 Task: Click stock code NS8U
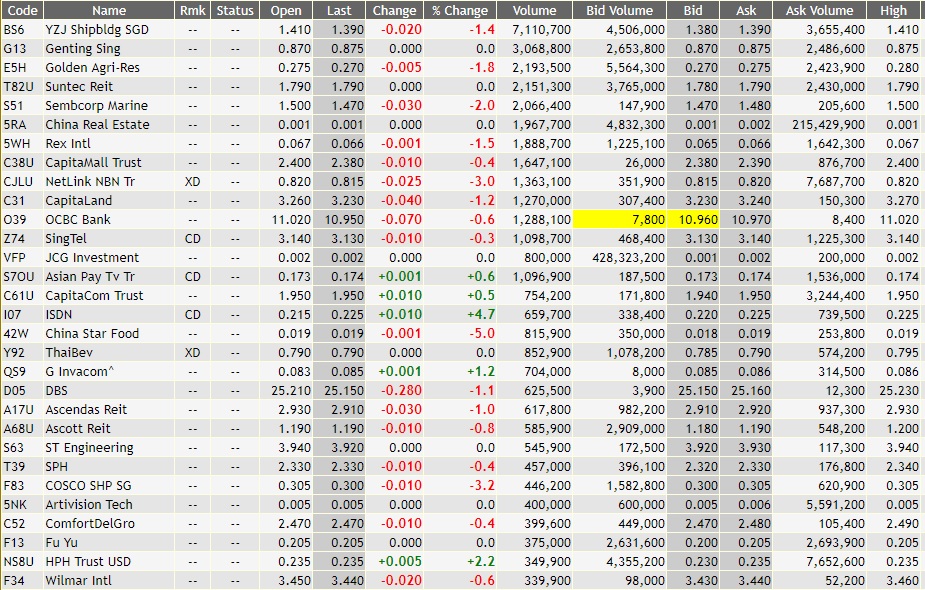coord(18,562)
